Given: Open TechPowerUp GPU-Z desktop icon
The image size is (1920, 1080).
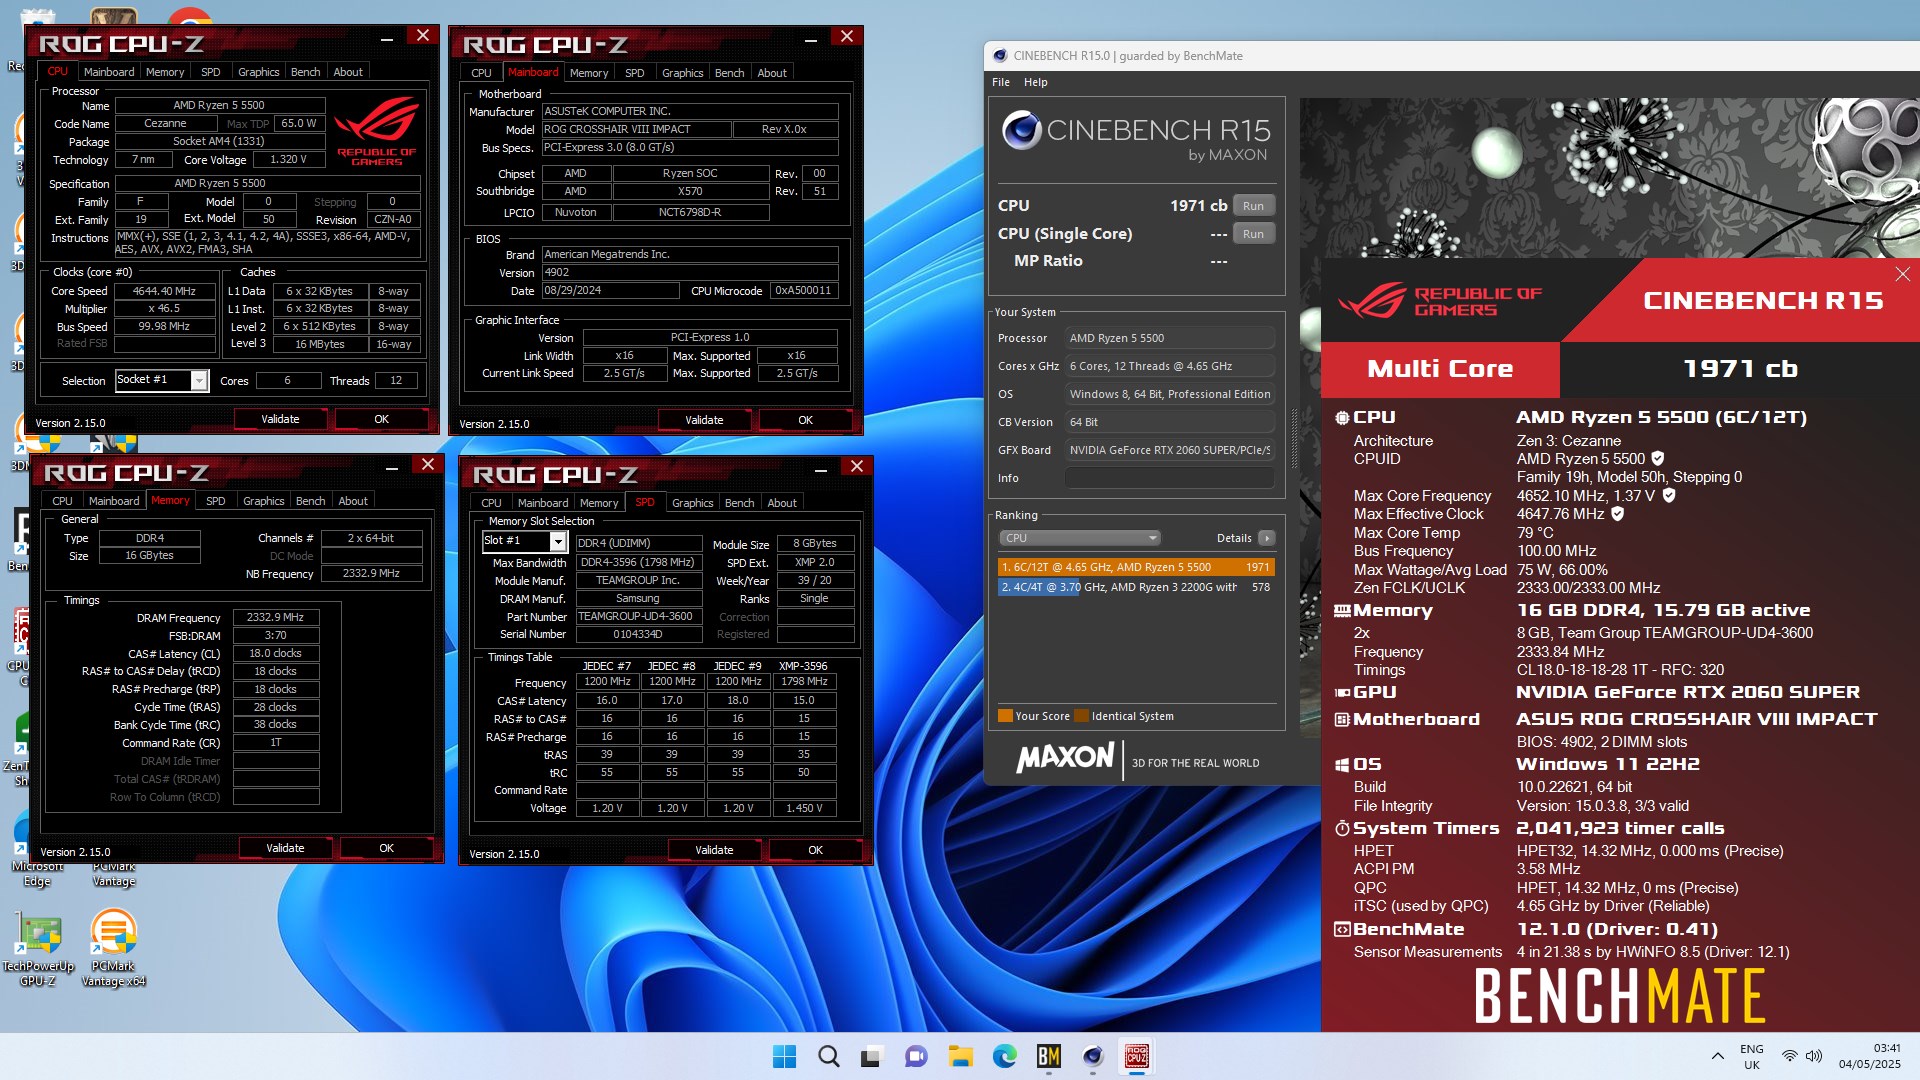Looking at the screenshot, I should (38, 948).
